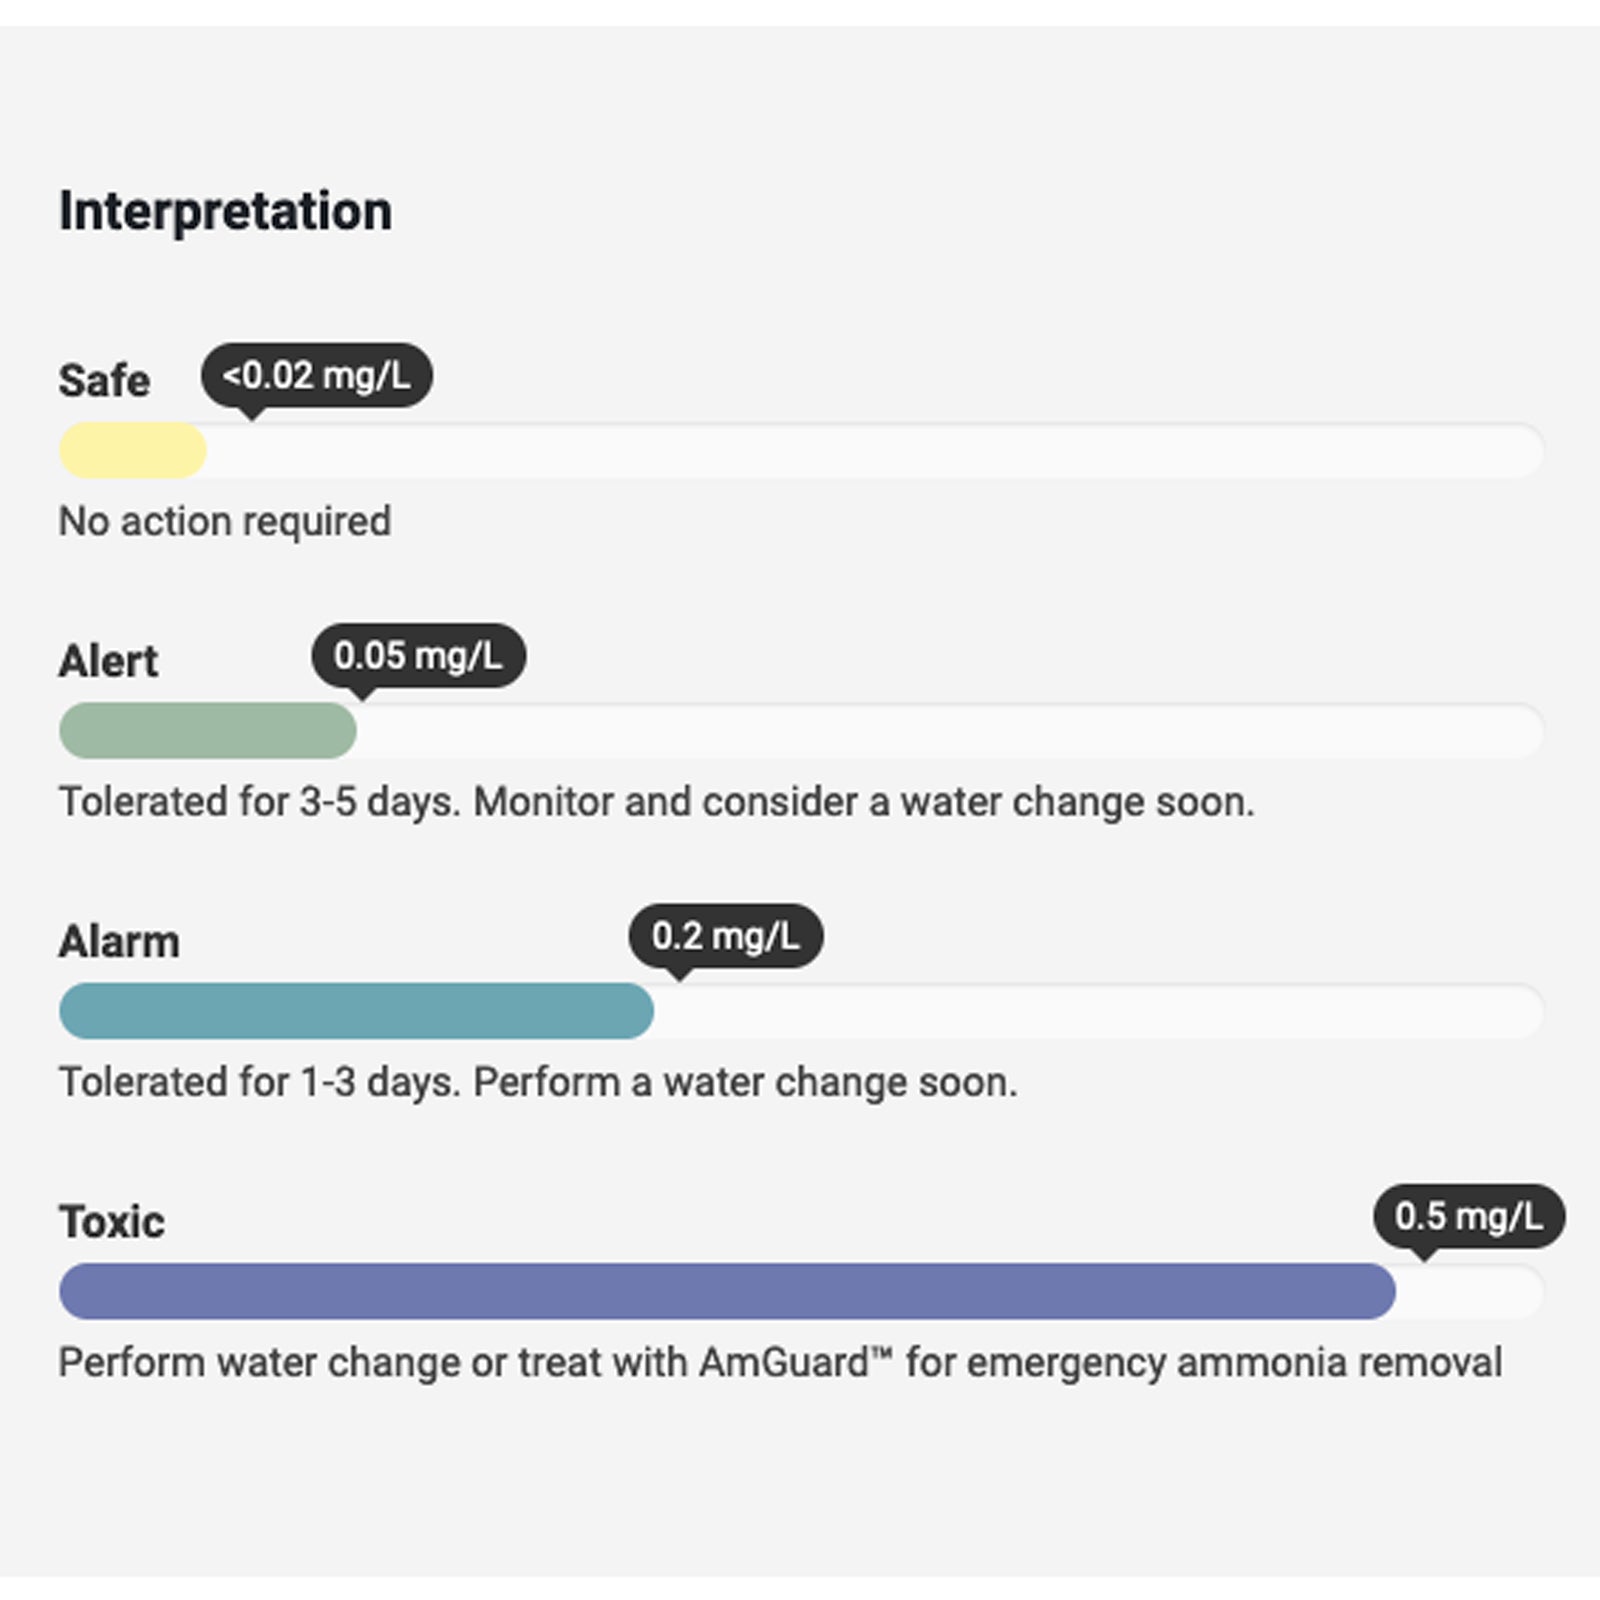Viewport: 1600px width, 1600px height.
Task: Click the empty track of Safe bar
Action: [870, 451]
